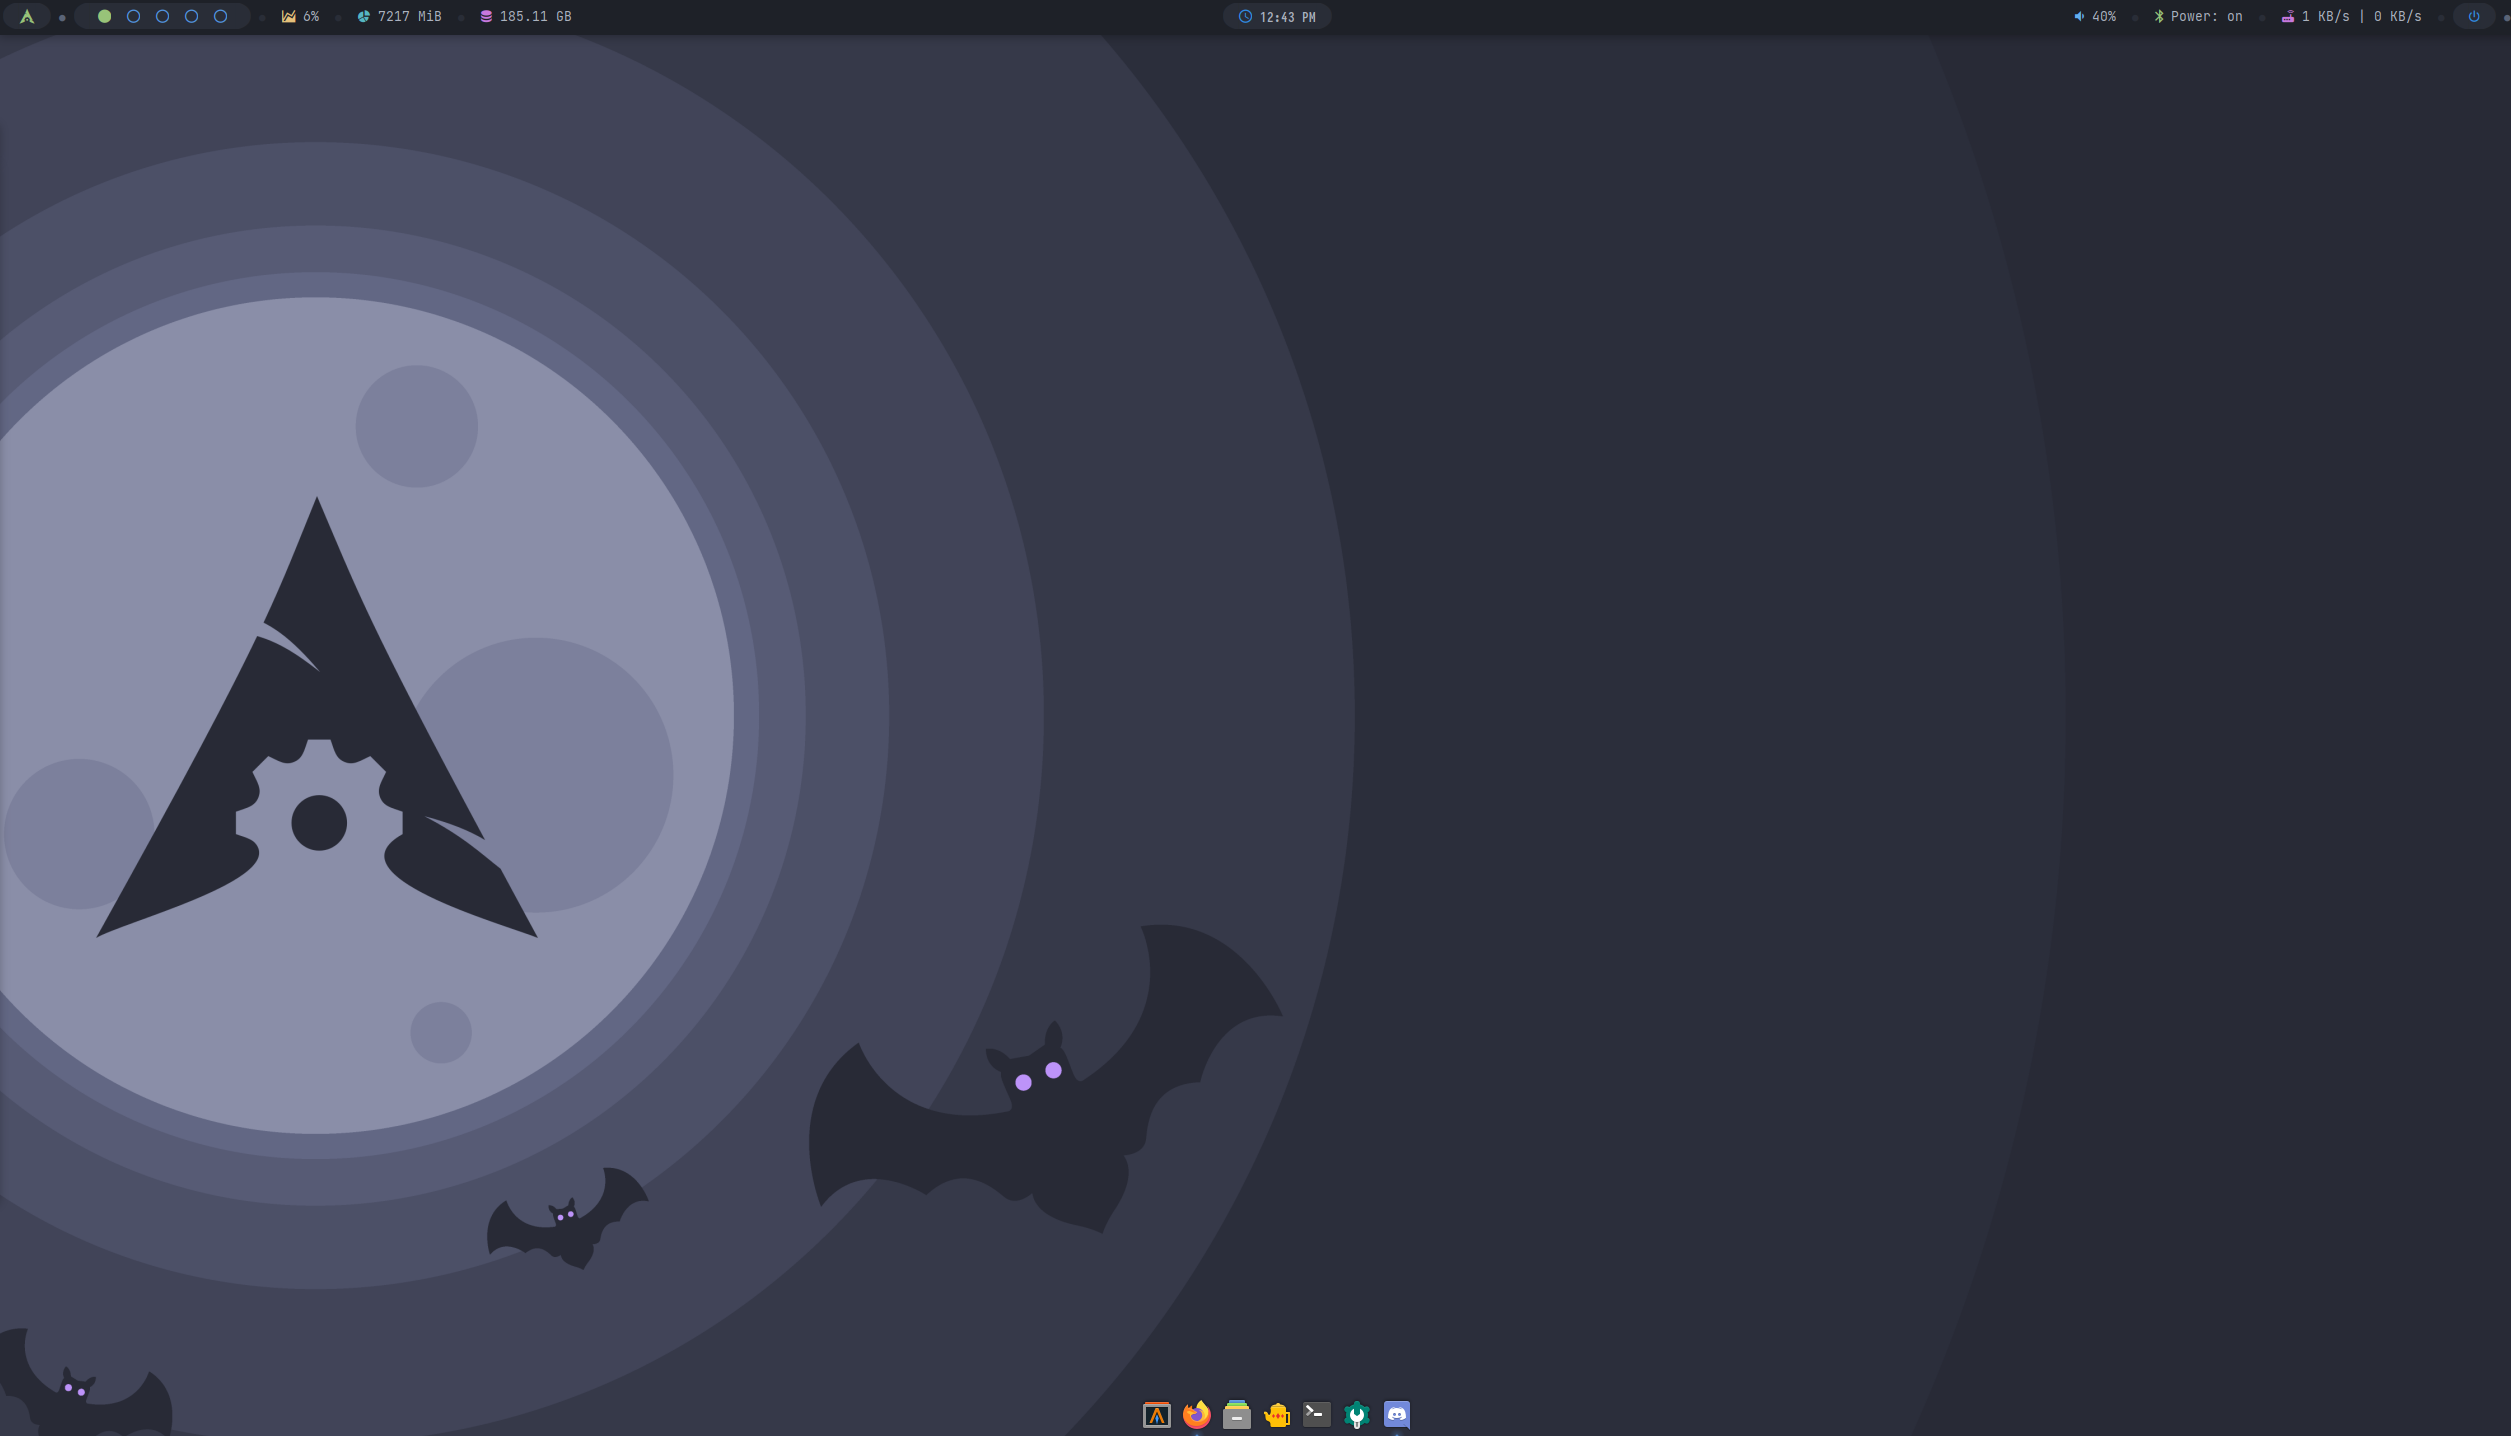Click the network speed KB/s module

[2351, 17]
